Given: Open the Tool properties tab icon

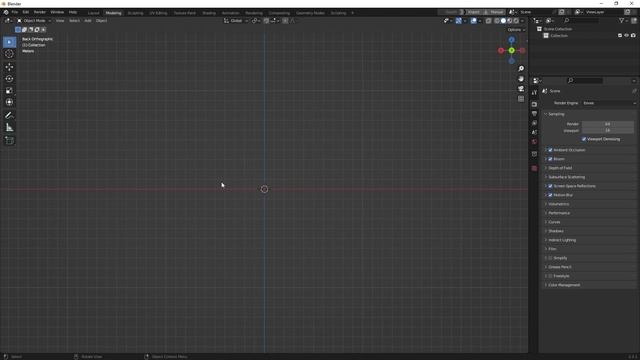Looking at the screenshot, I should tap(534, 93).
